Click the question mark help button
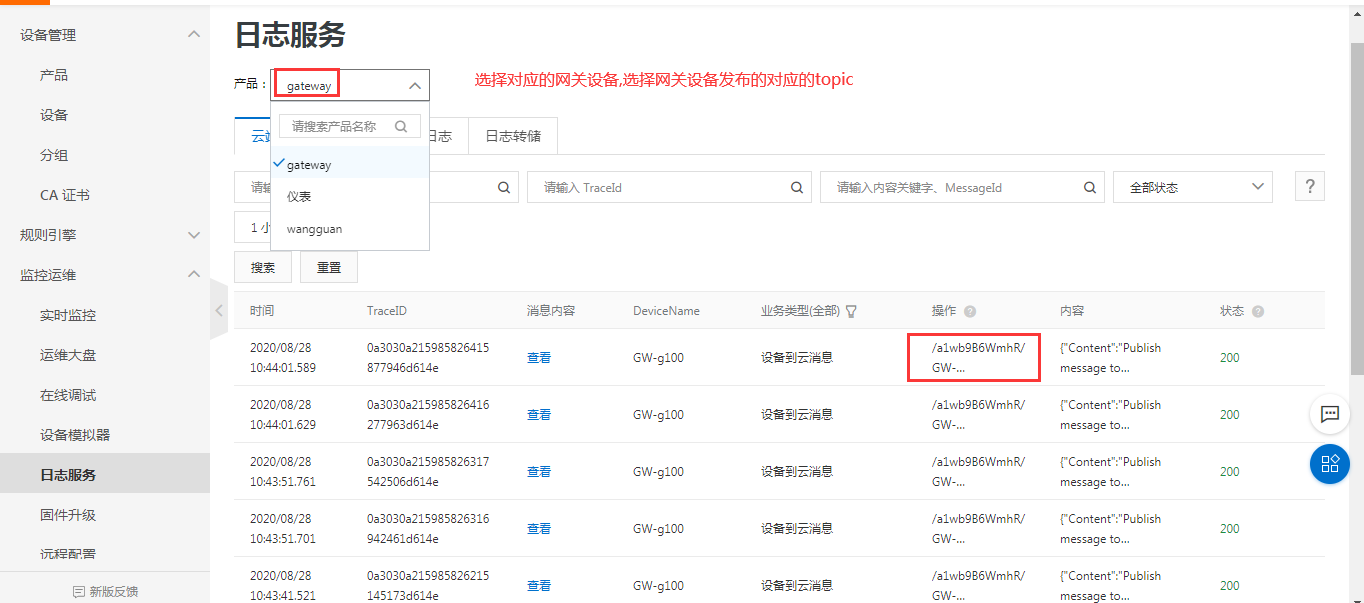This screenshot has width=1364, height=603. 1309,186
